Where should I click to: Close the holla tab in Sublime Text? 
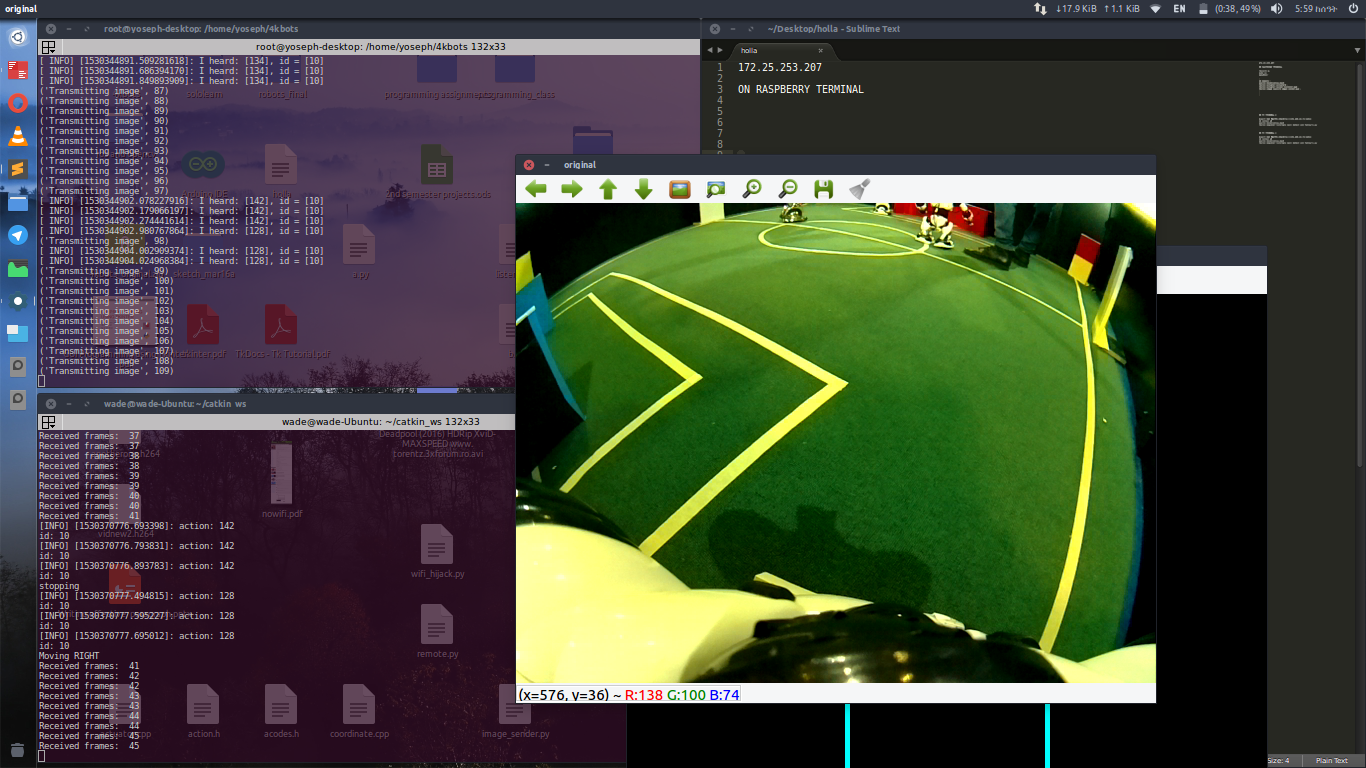click(820, 50)
